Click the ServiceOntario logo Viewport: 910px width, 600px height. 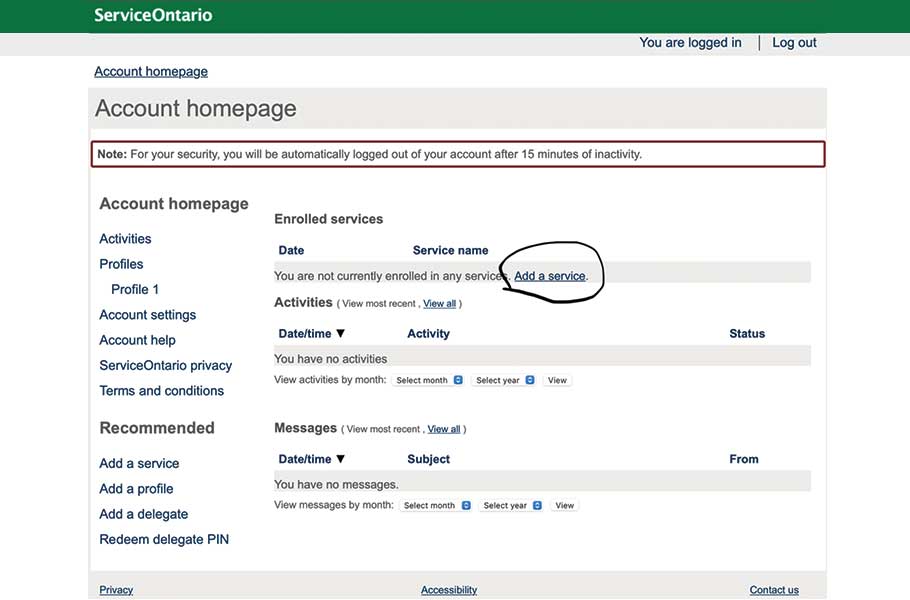(x=153, y=15)
